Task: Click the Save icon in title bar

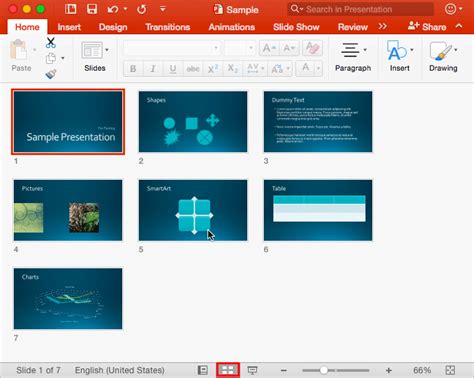Action: pos(92,9)
